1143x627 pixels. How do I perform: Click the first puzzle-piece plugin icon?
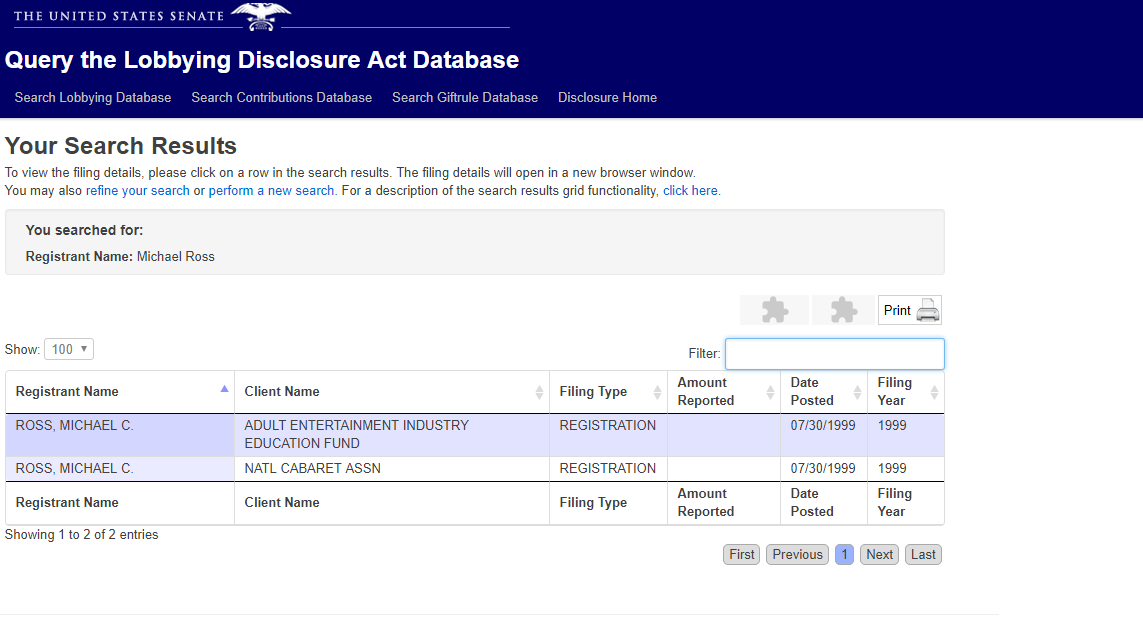click(774, 310)
